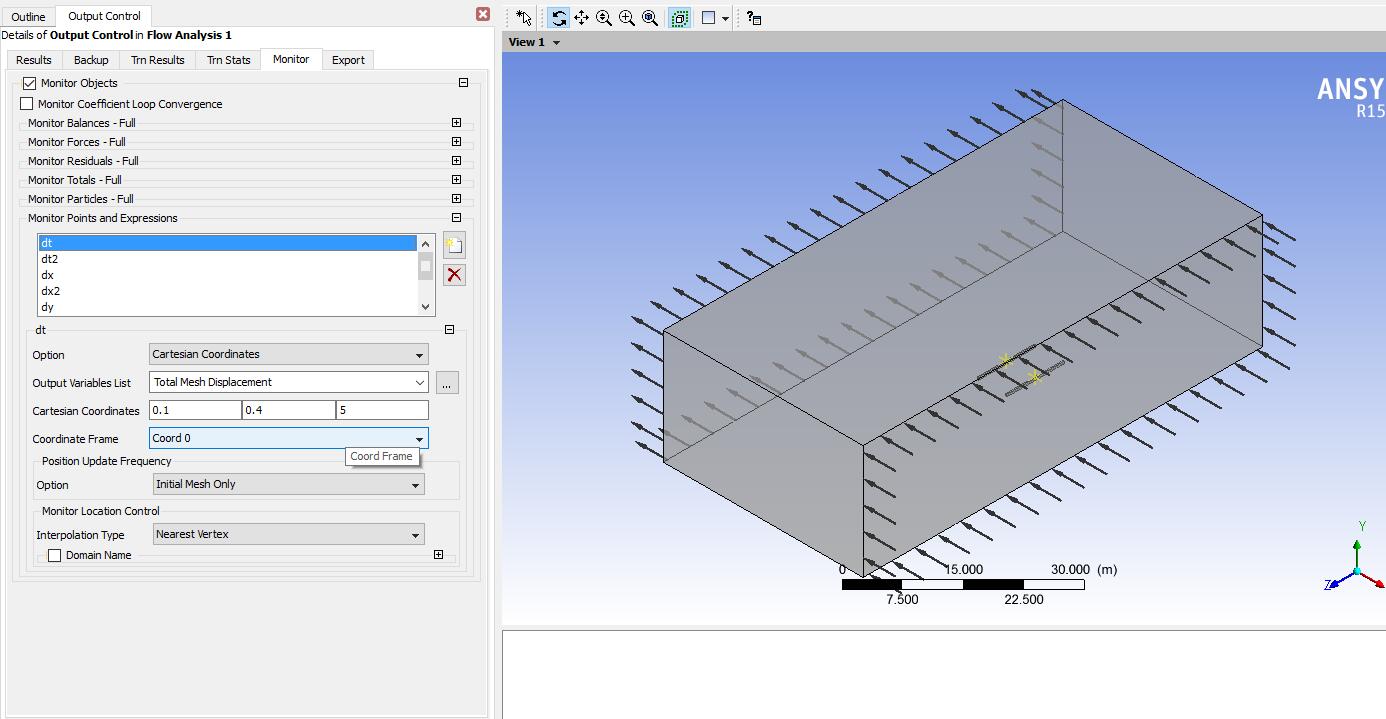
Task: Click the Output Variables ellipsis button
Action: click(x=447, y=382)
